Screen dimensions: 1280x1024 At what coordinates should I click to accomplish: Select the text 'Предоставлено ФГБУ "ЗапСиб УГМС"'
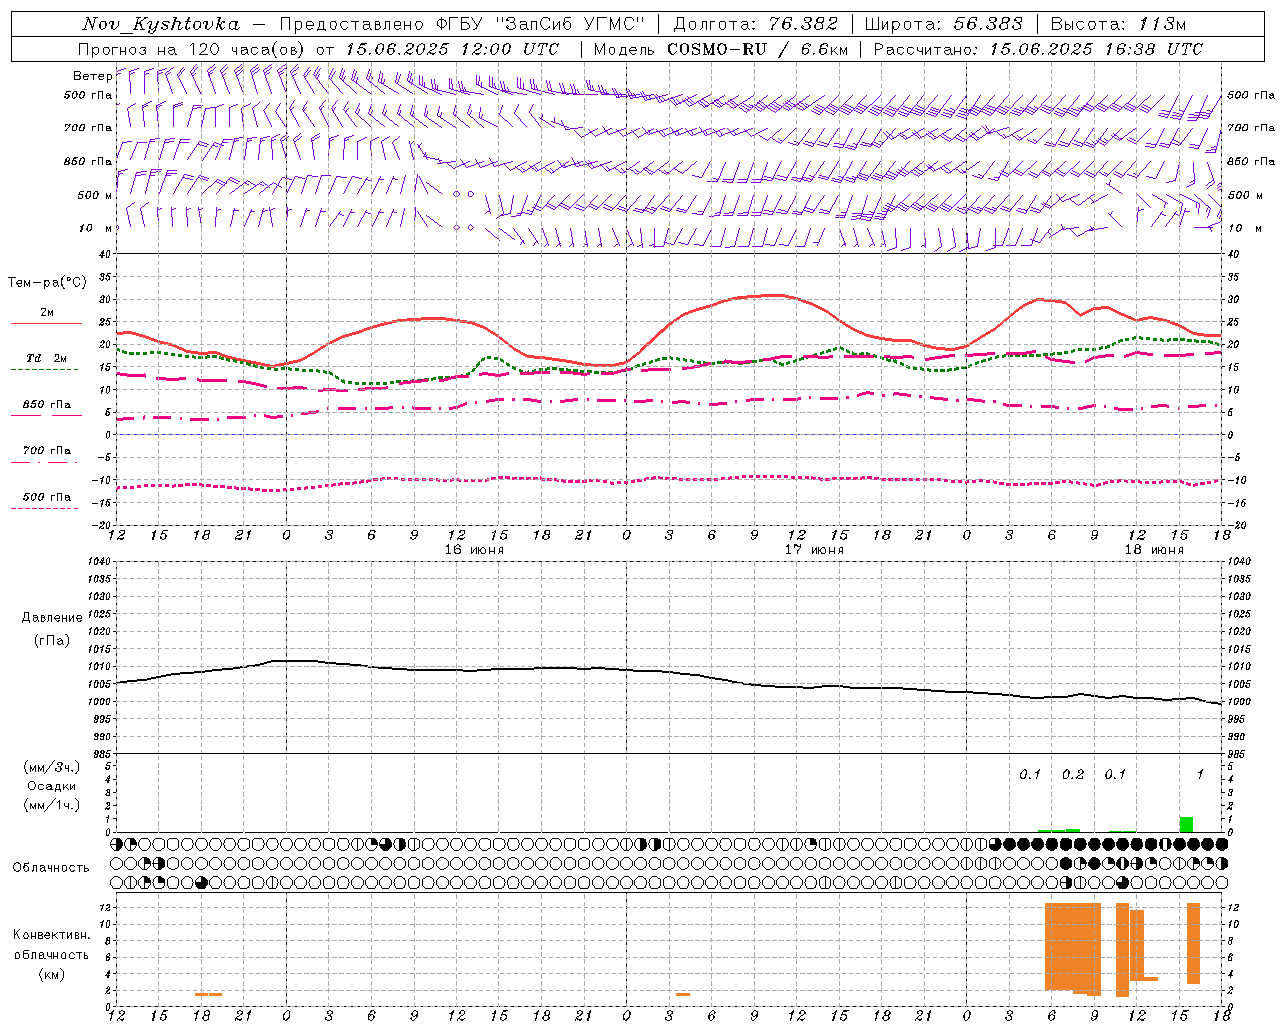click(463, 24)
